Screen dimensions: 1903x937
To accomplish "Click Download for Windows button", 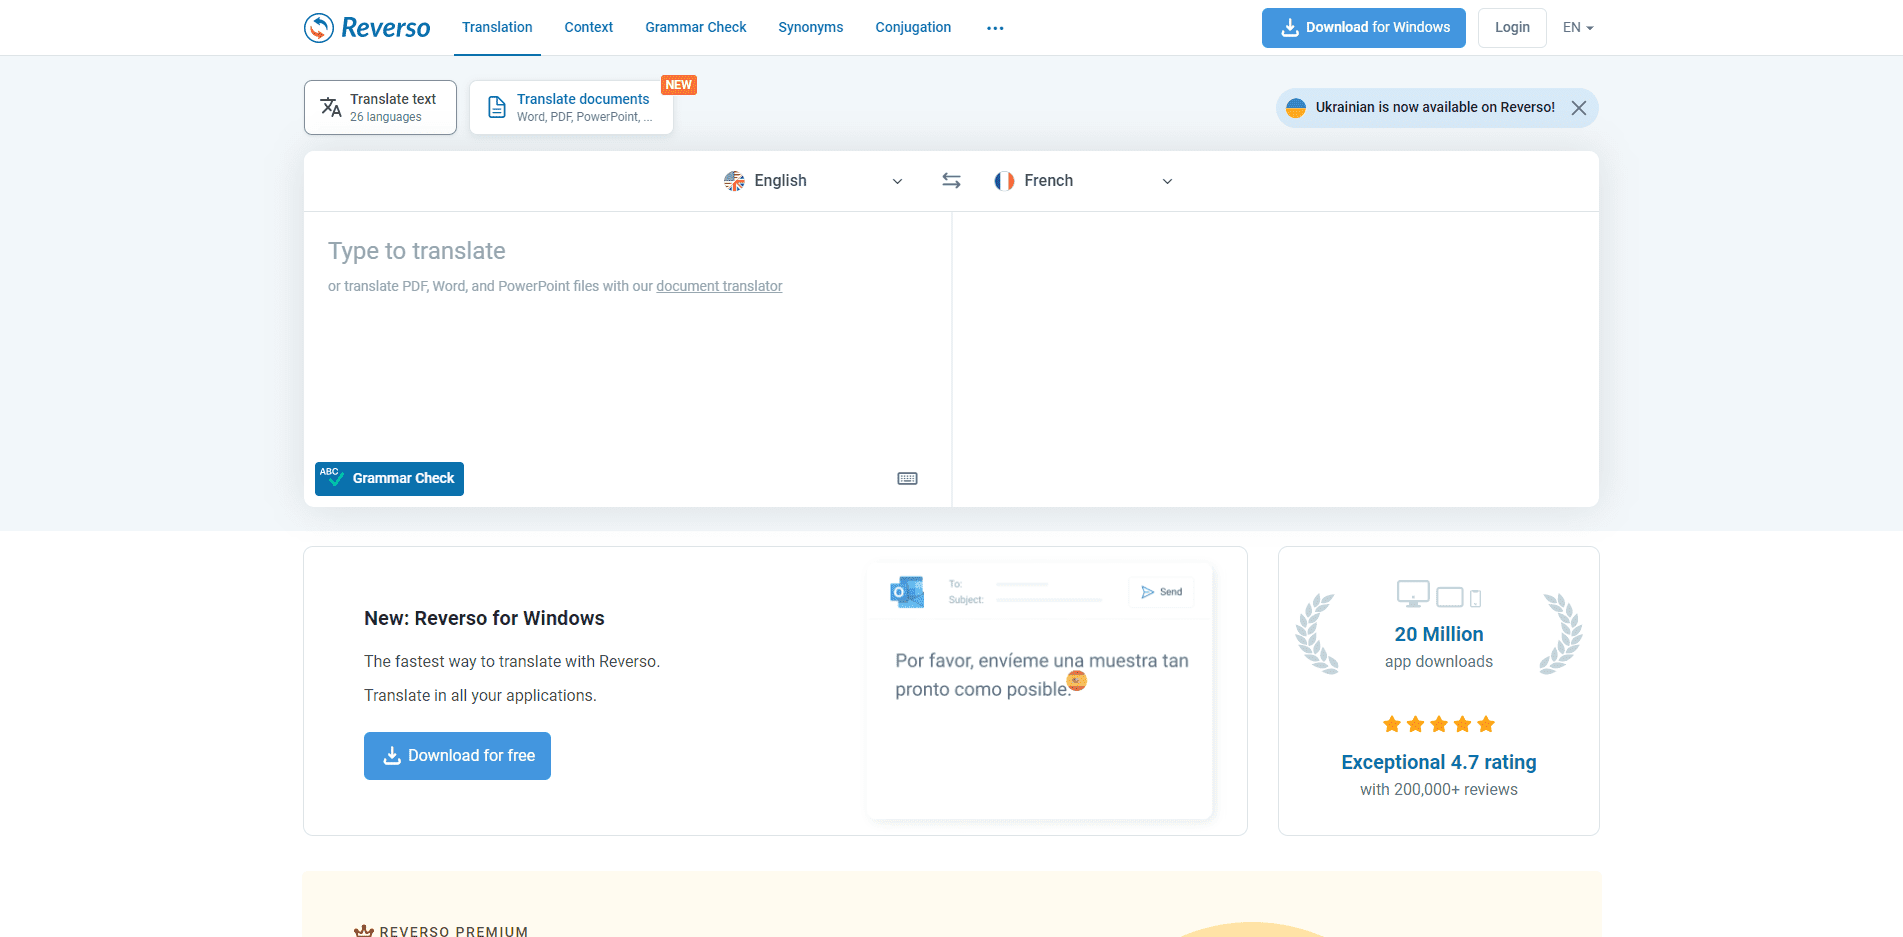I will tap(1363, 27).
